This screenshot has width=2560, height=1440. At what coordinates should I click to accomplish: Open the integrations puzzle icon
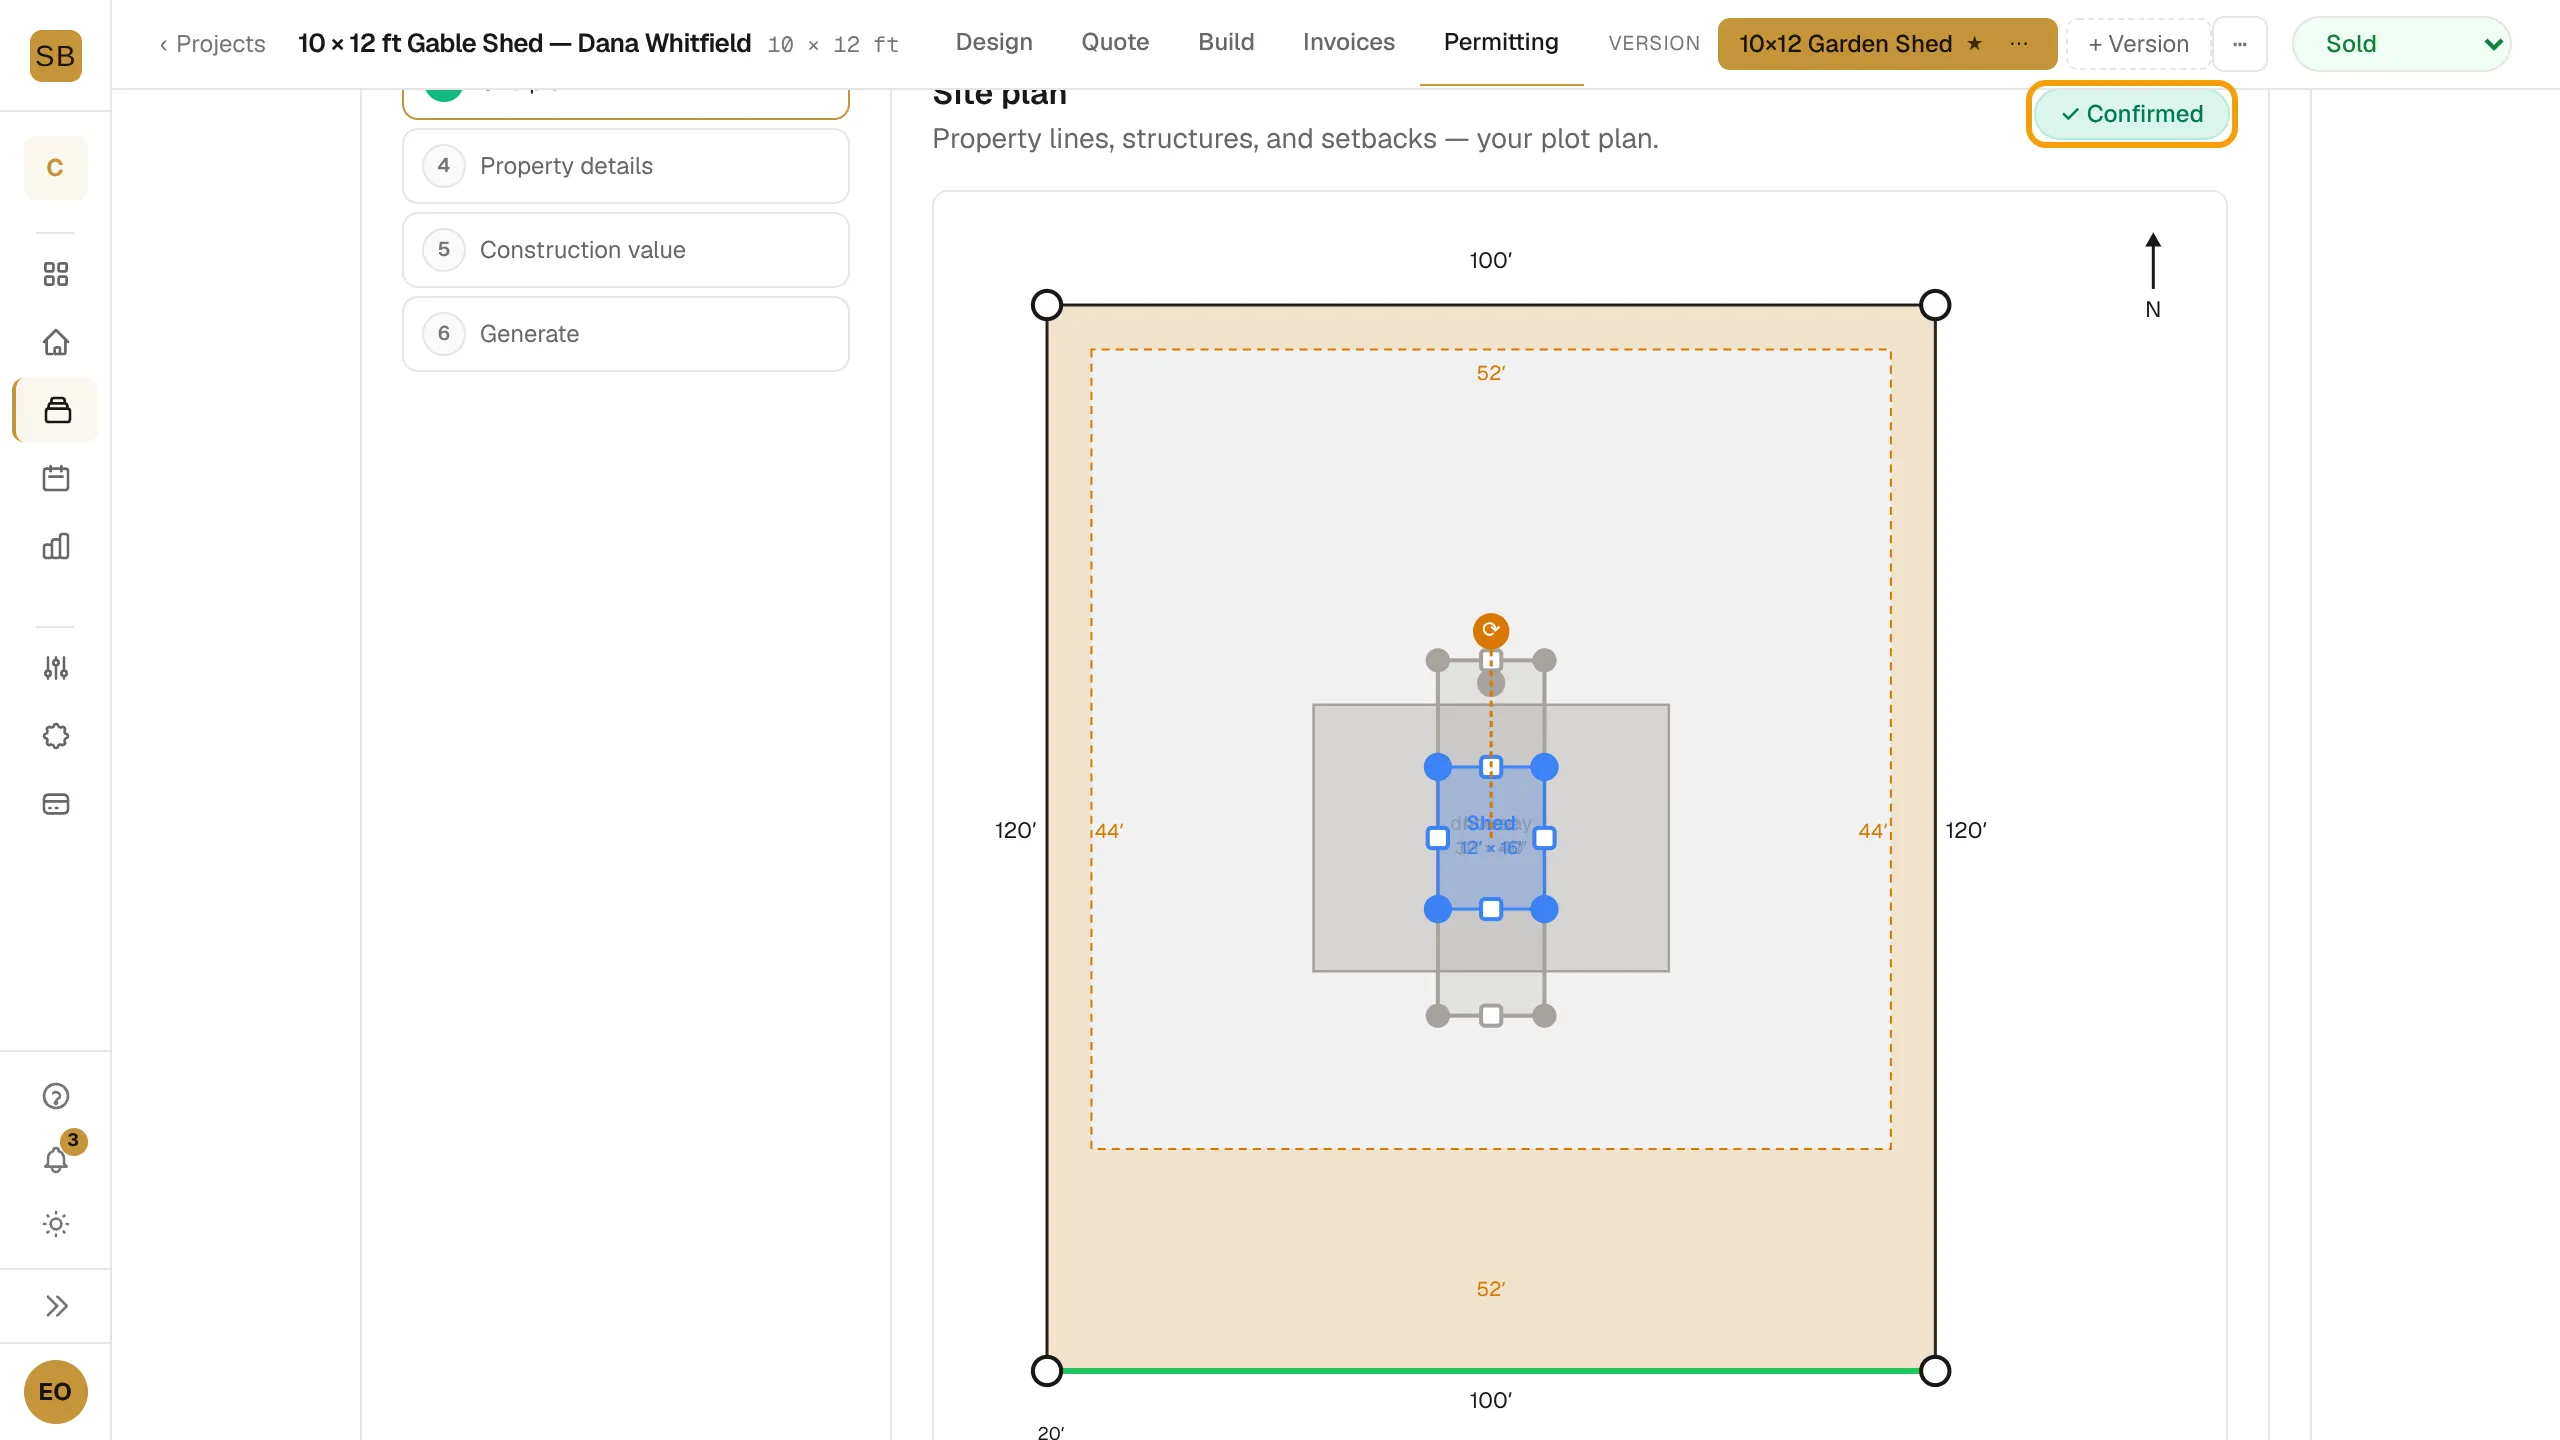tap(56, 736)
